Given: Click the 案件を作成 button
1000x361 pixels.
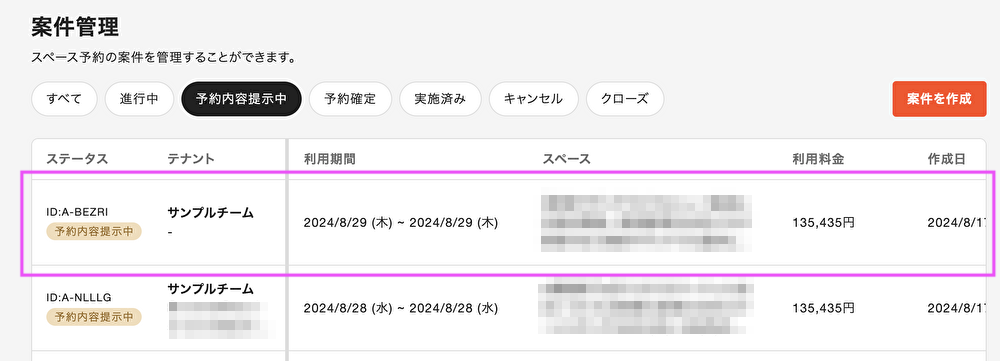Looking at the screenshot, I should coord(939,99).
